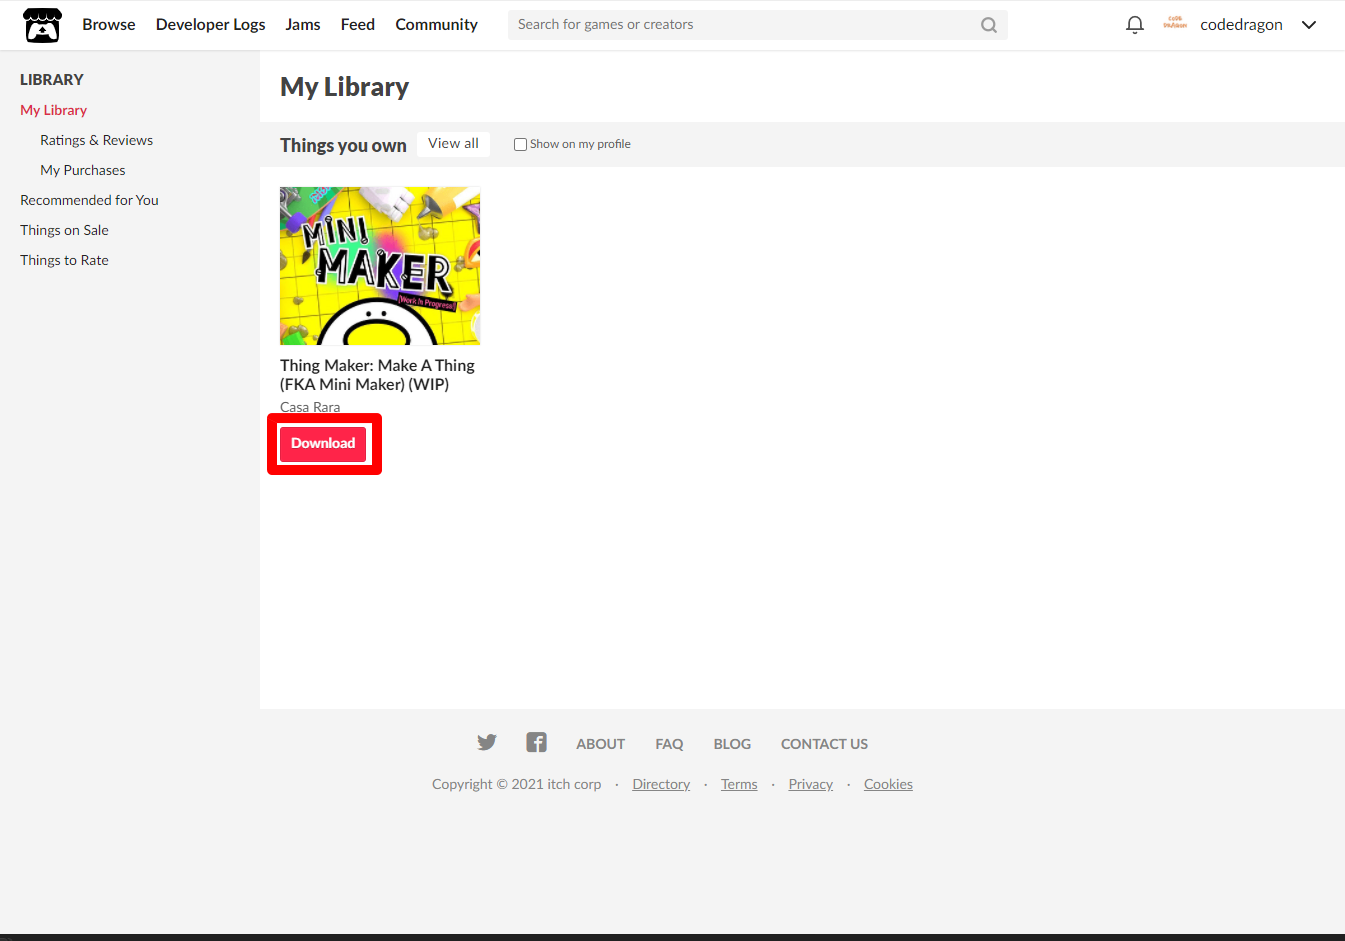Click the itch.io logo icon

[42, 25]
